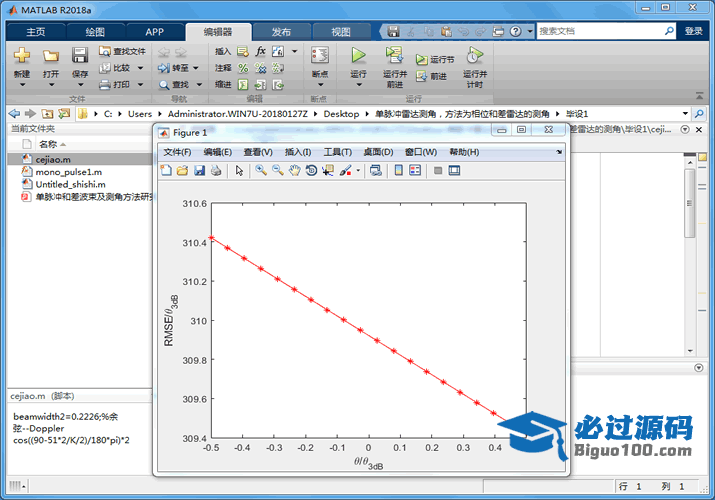Enable the Data Cursor tool
Screen dimensions: 715x500
click(328, 171)
